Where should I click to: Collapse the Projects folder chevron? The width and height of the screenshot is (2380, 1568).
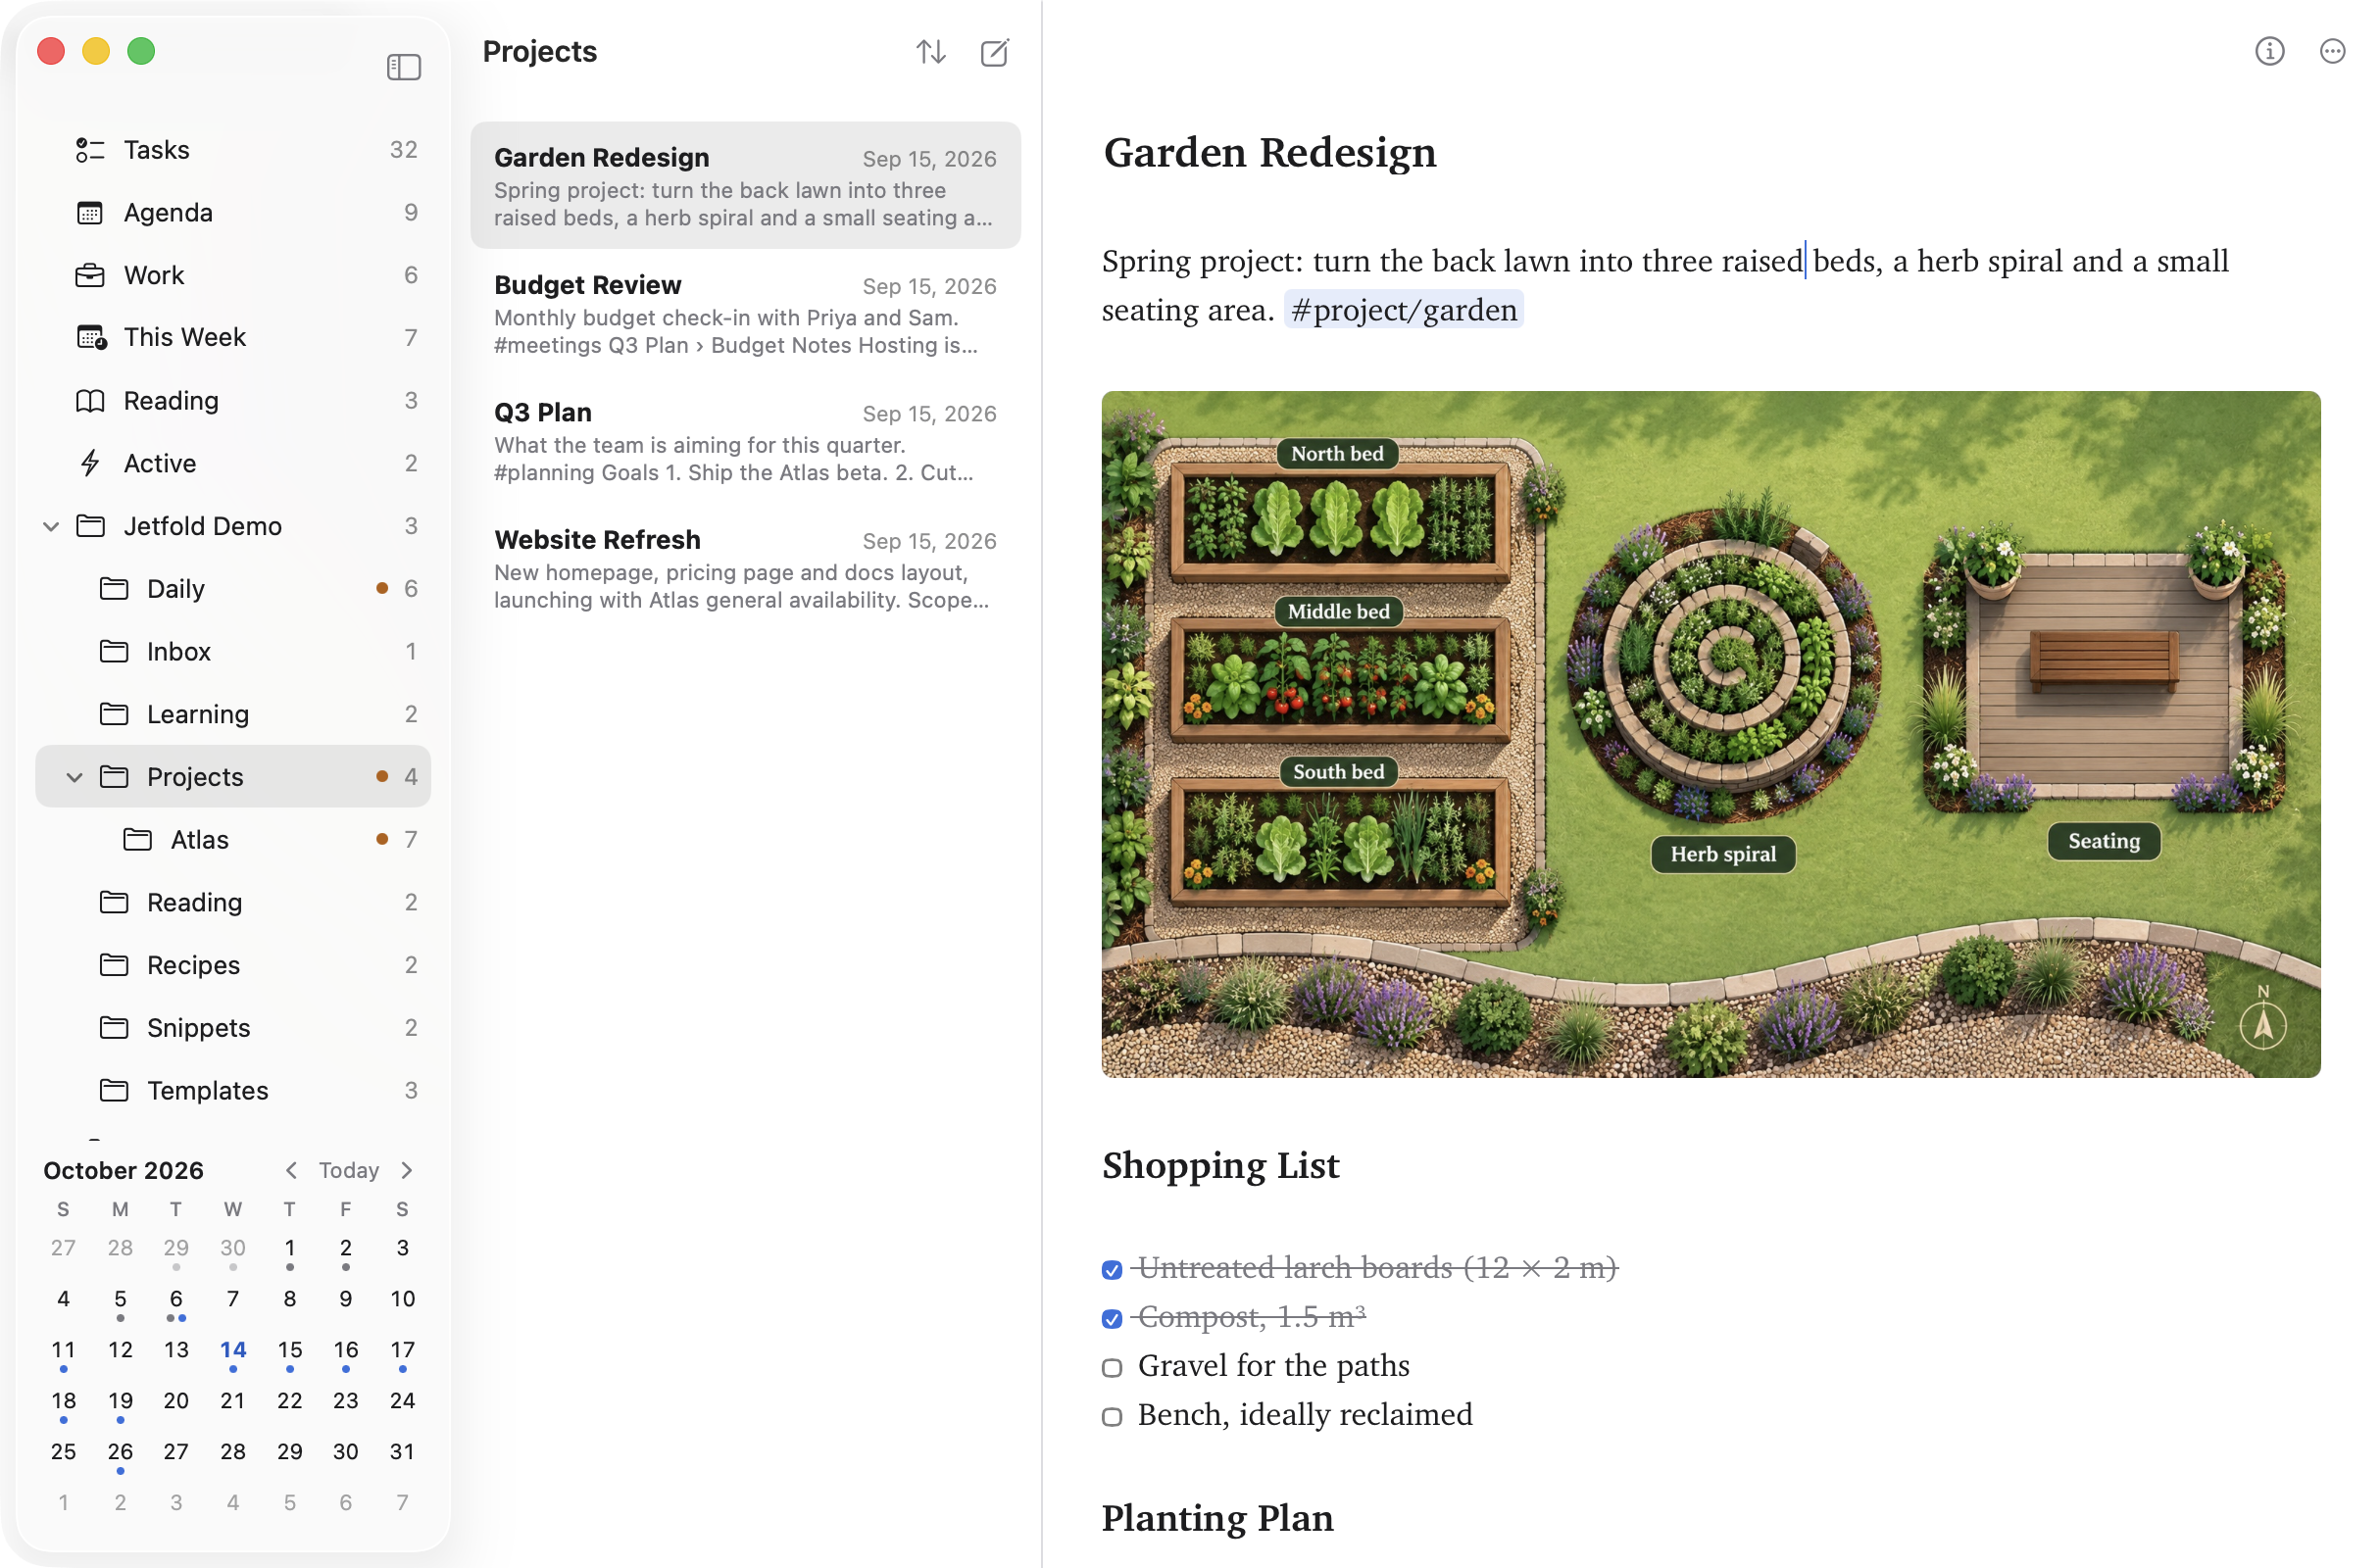pos(74,778)
